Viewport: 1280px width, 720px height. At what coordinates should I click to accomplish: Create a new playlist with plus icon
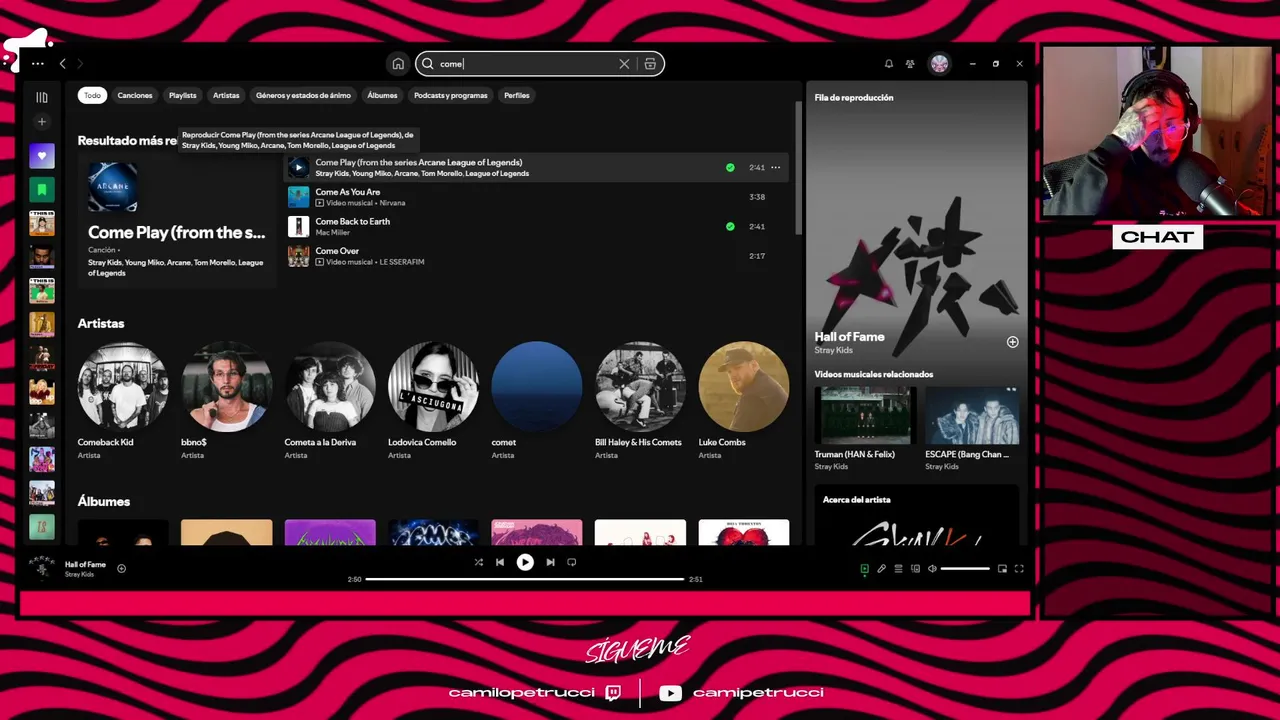tap(41, 122)
